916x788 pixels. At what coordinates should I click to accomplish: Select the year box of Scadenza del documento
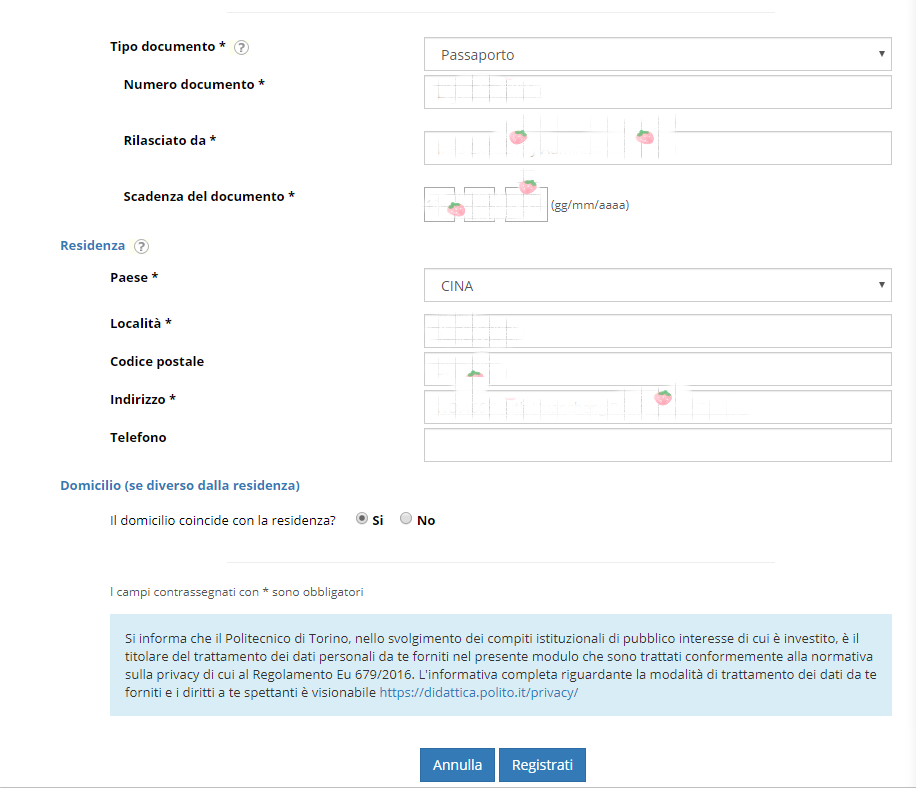[x=526, y=205]
